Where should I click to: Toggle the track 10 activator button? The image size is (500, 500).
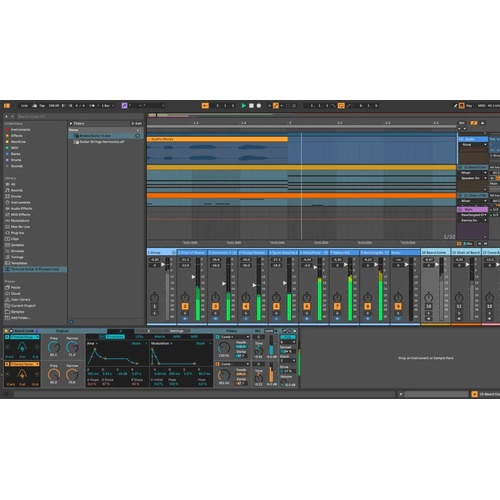click(428, 306)
